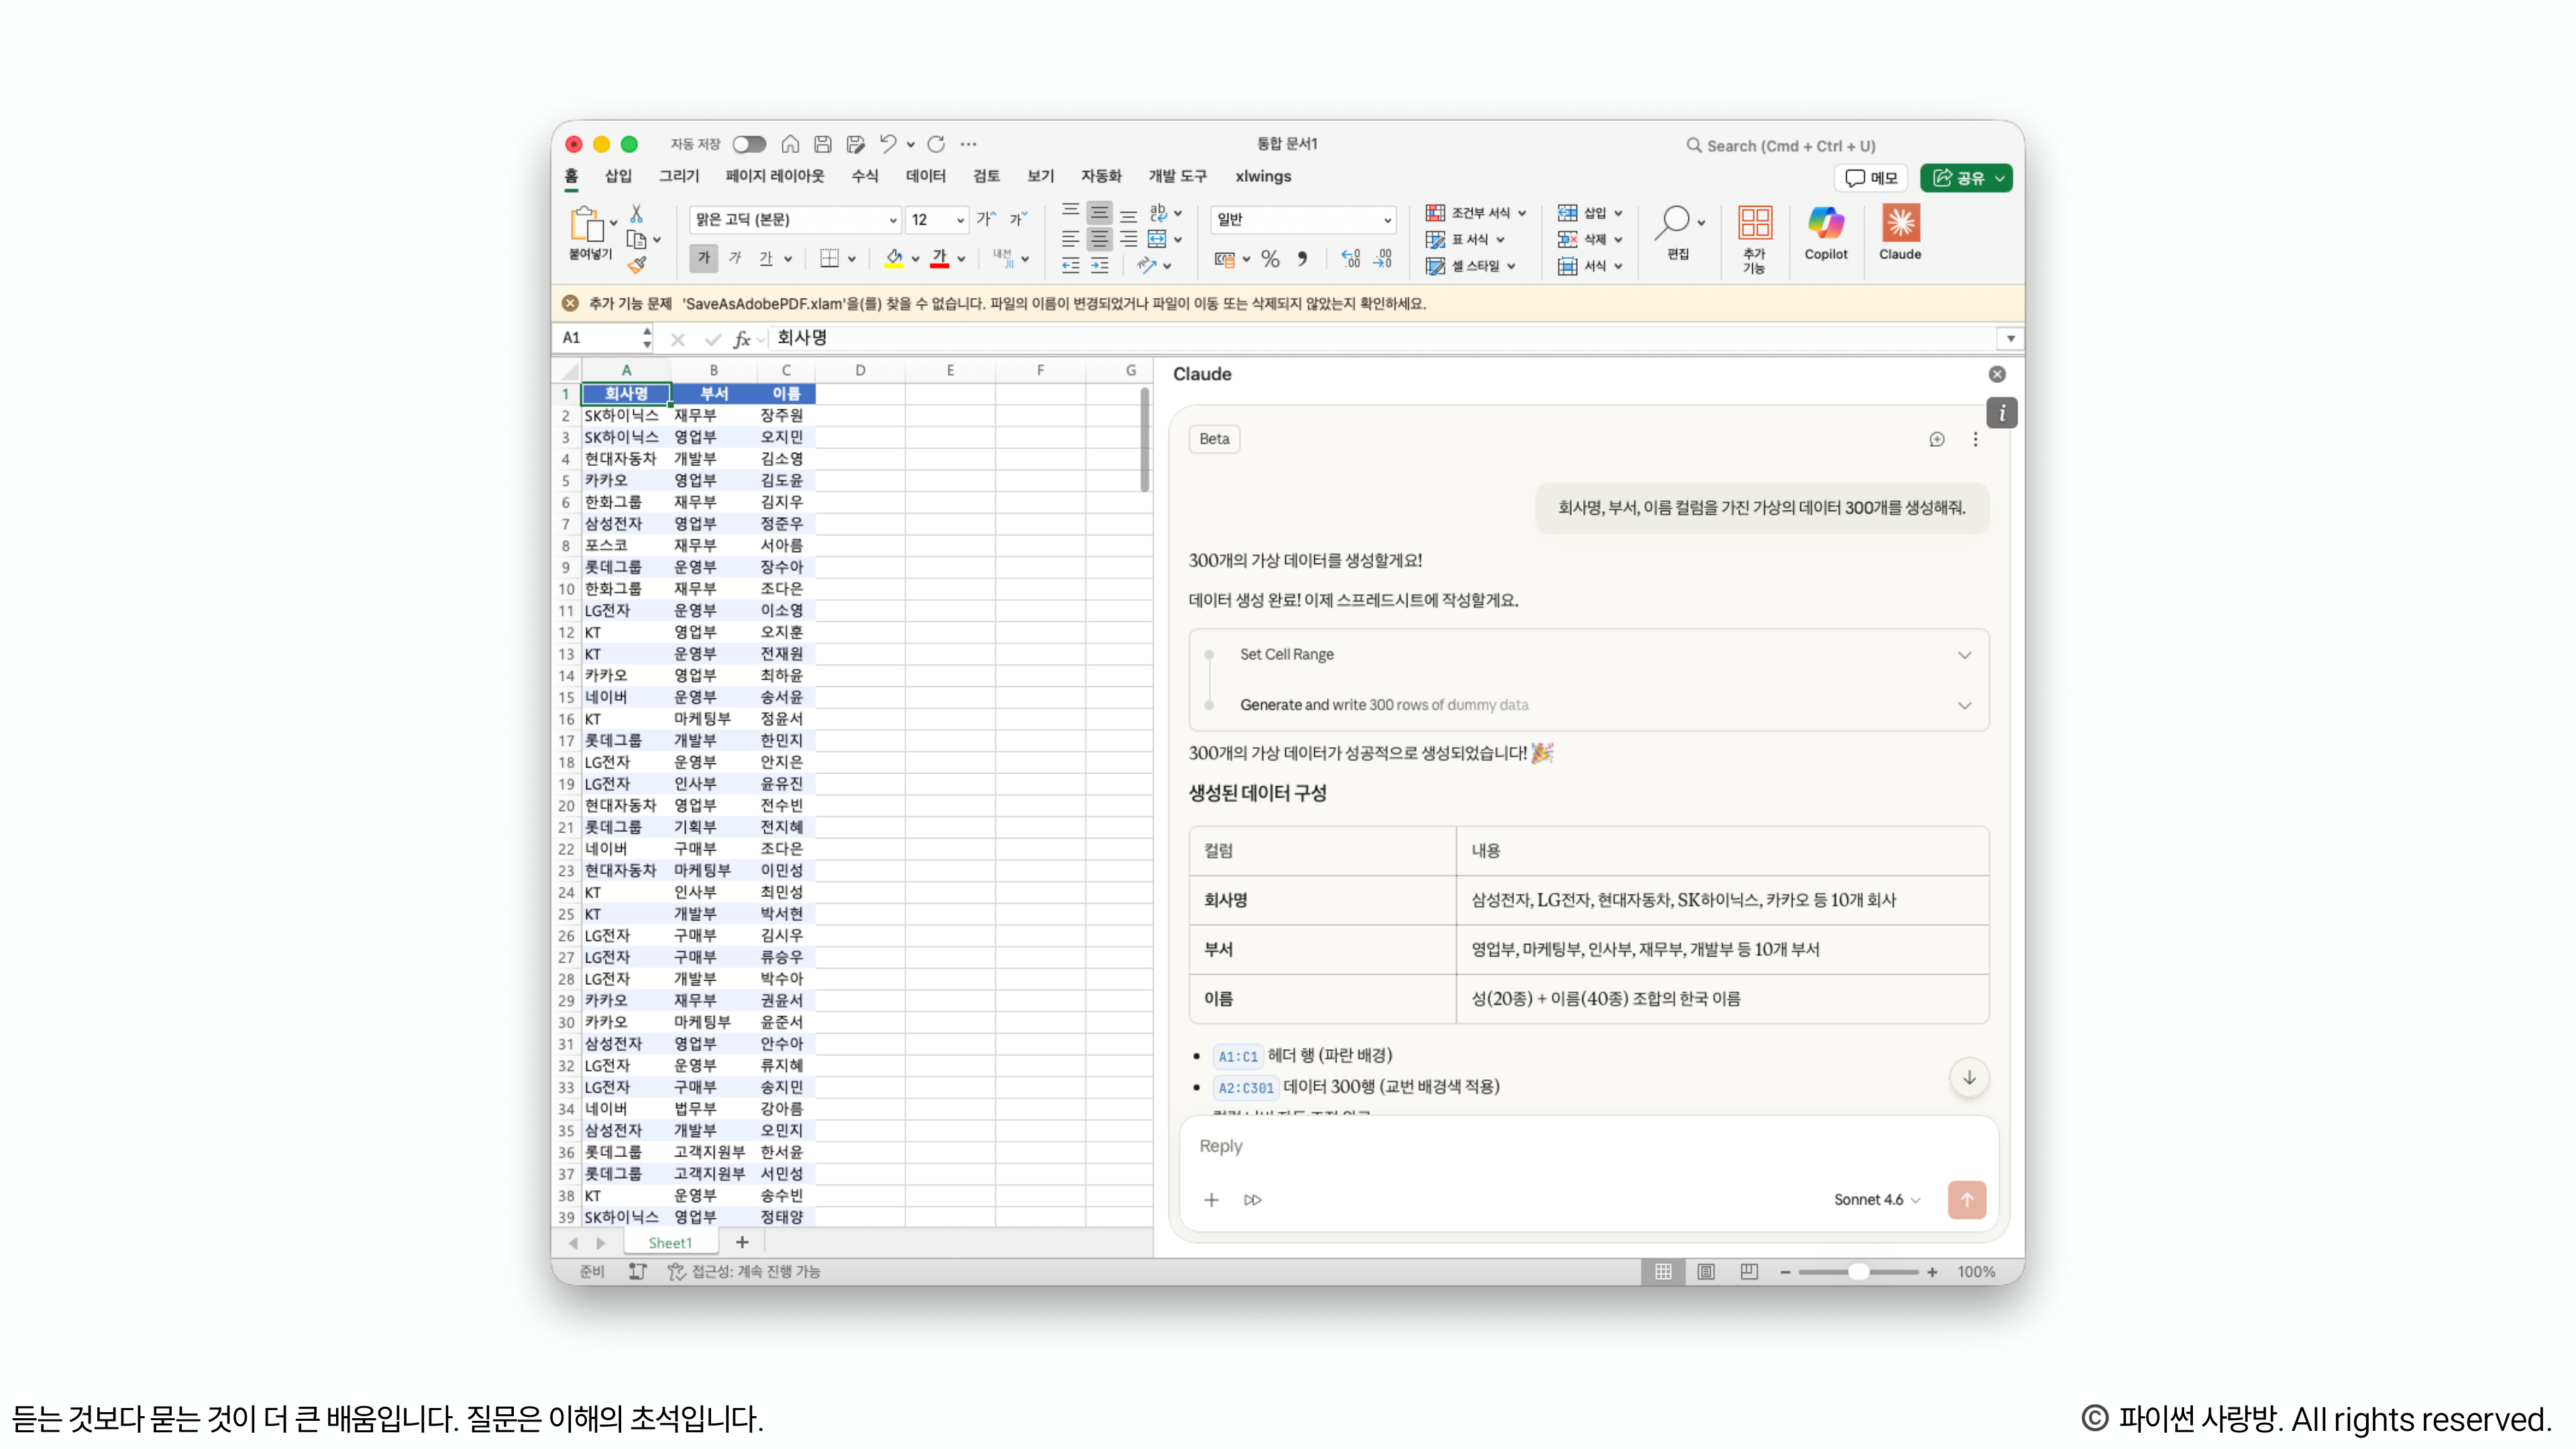Click the 메모 (Comments) button
The image size is (2576, 1449).
[1871, 177]
